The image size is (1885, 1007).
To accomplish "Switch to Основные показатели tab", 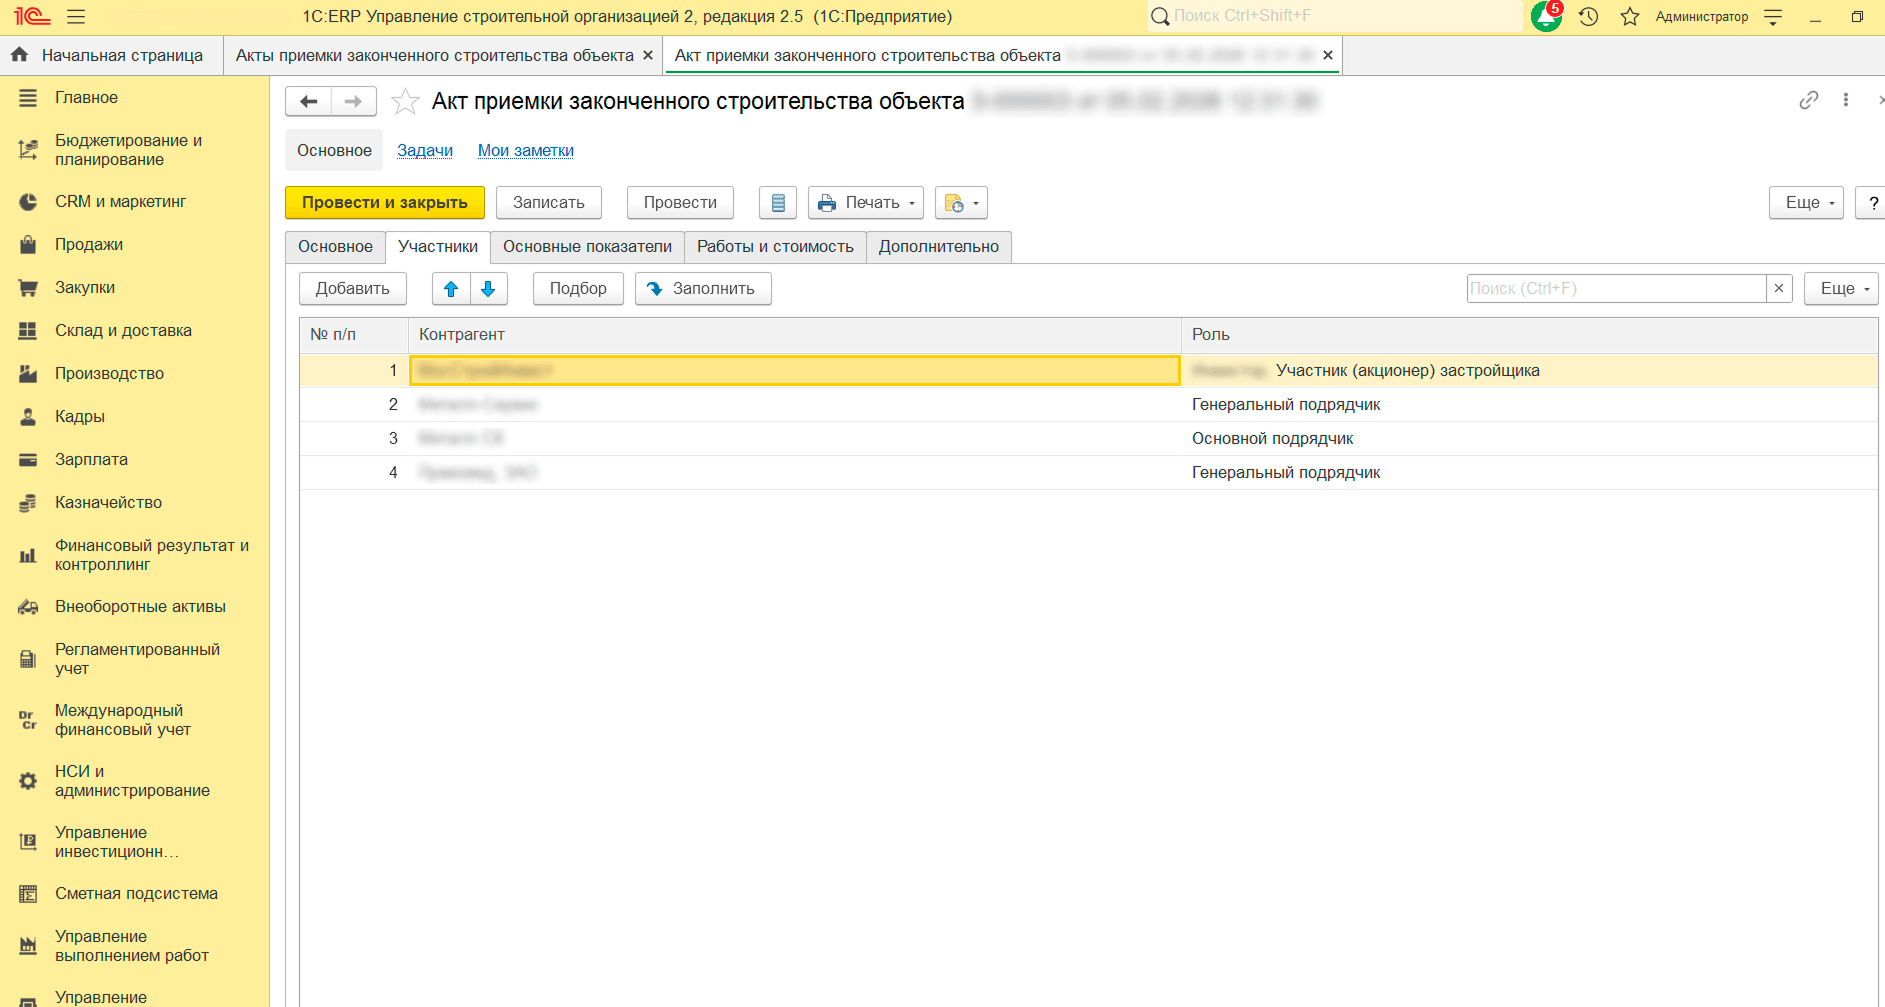I will point(587,247).
